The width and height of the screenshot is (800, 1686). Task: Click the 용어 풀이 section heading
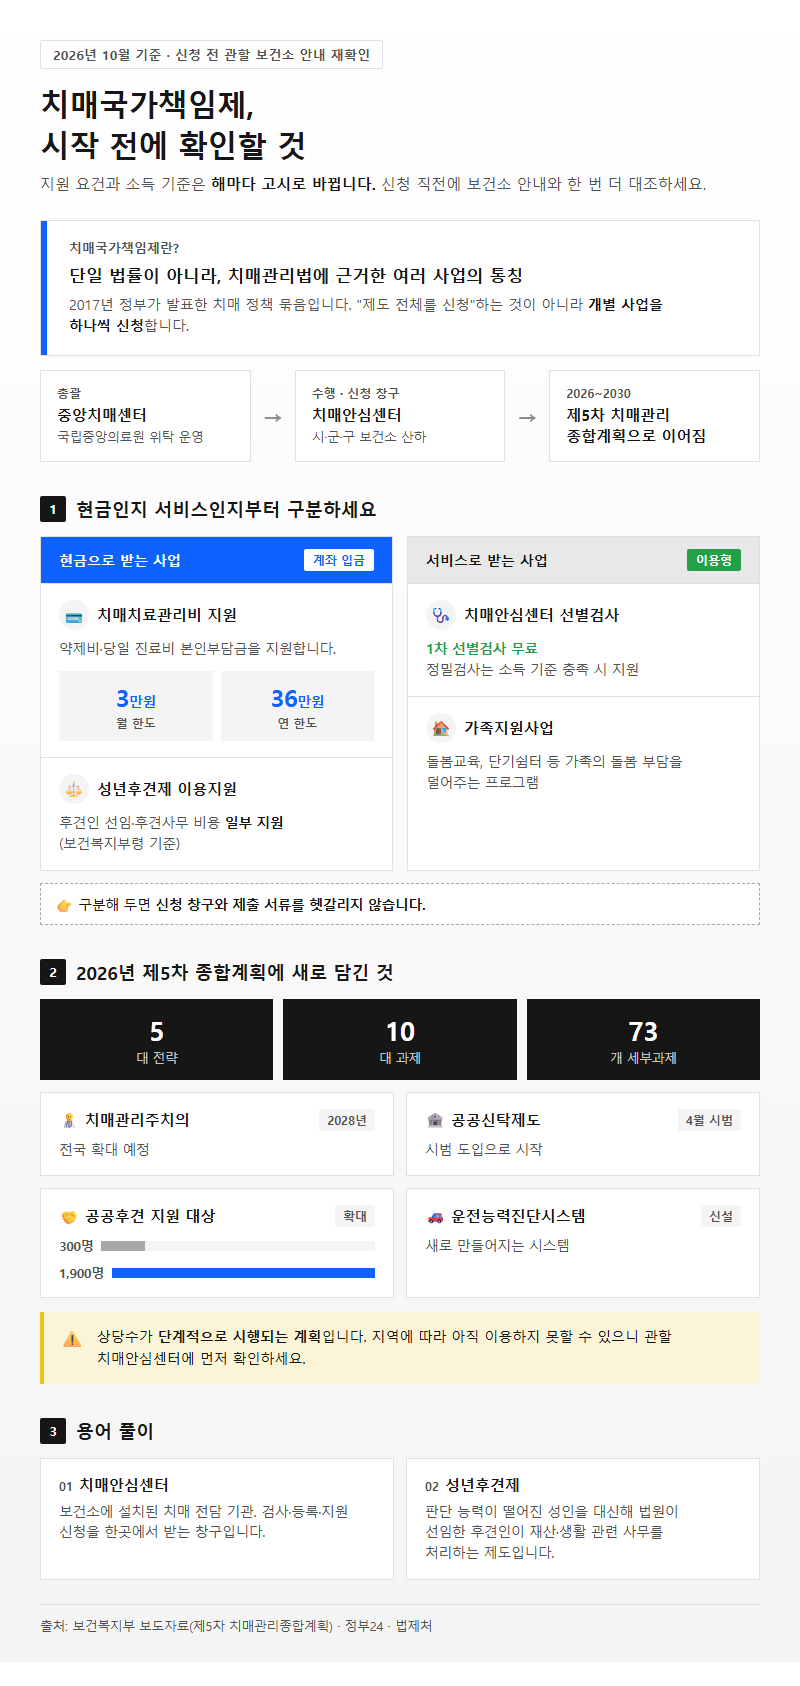[x=115, y=1431]
